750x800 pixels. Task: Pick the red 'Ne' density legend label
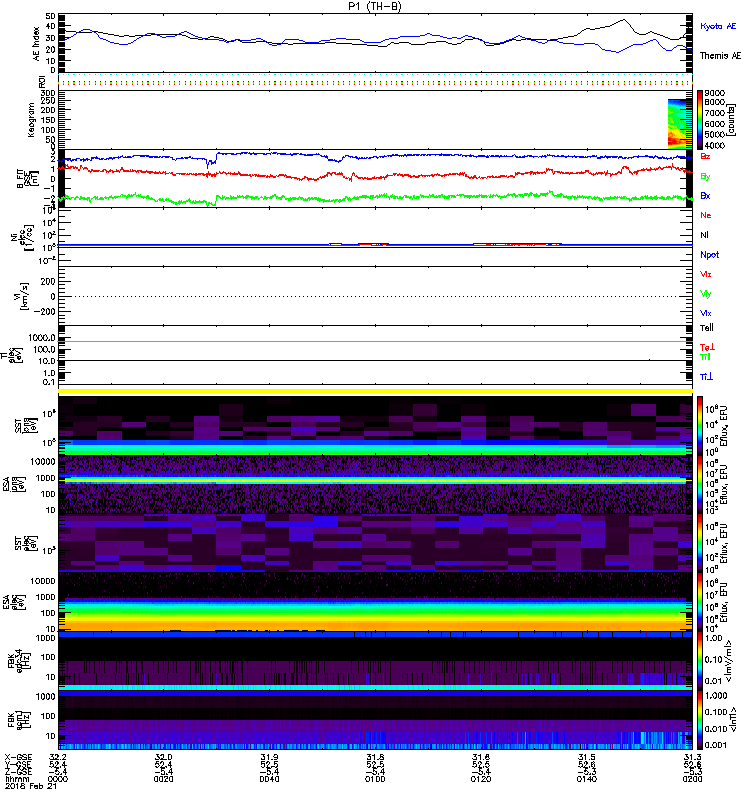tap(706, 215)
